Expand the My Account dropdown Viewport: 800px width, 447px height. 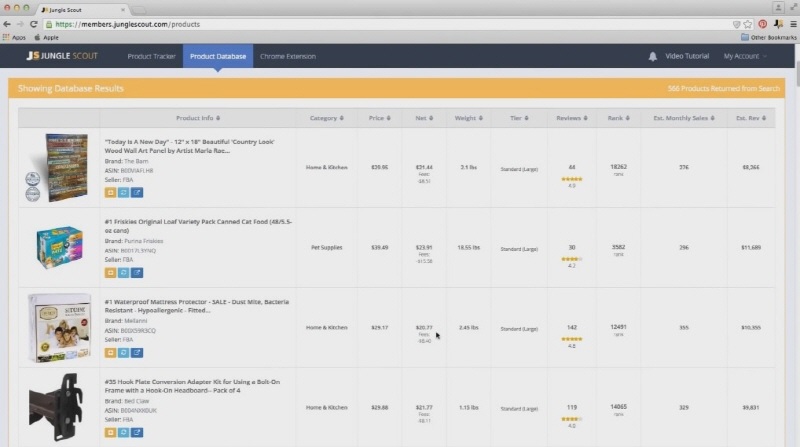745,56
